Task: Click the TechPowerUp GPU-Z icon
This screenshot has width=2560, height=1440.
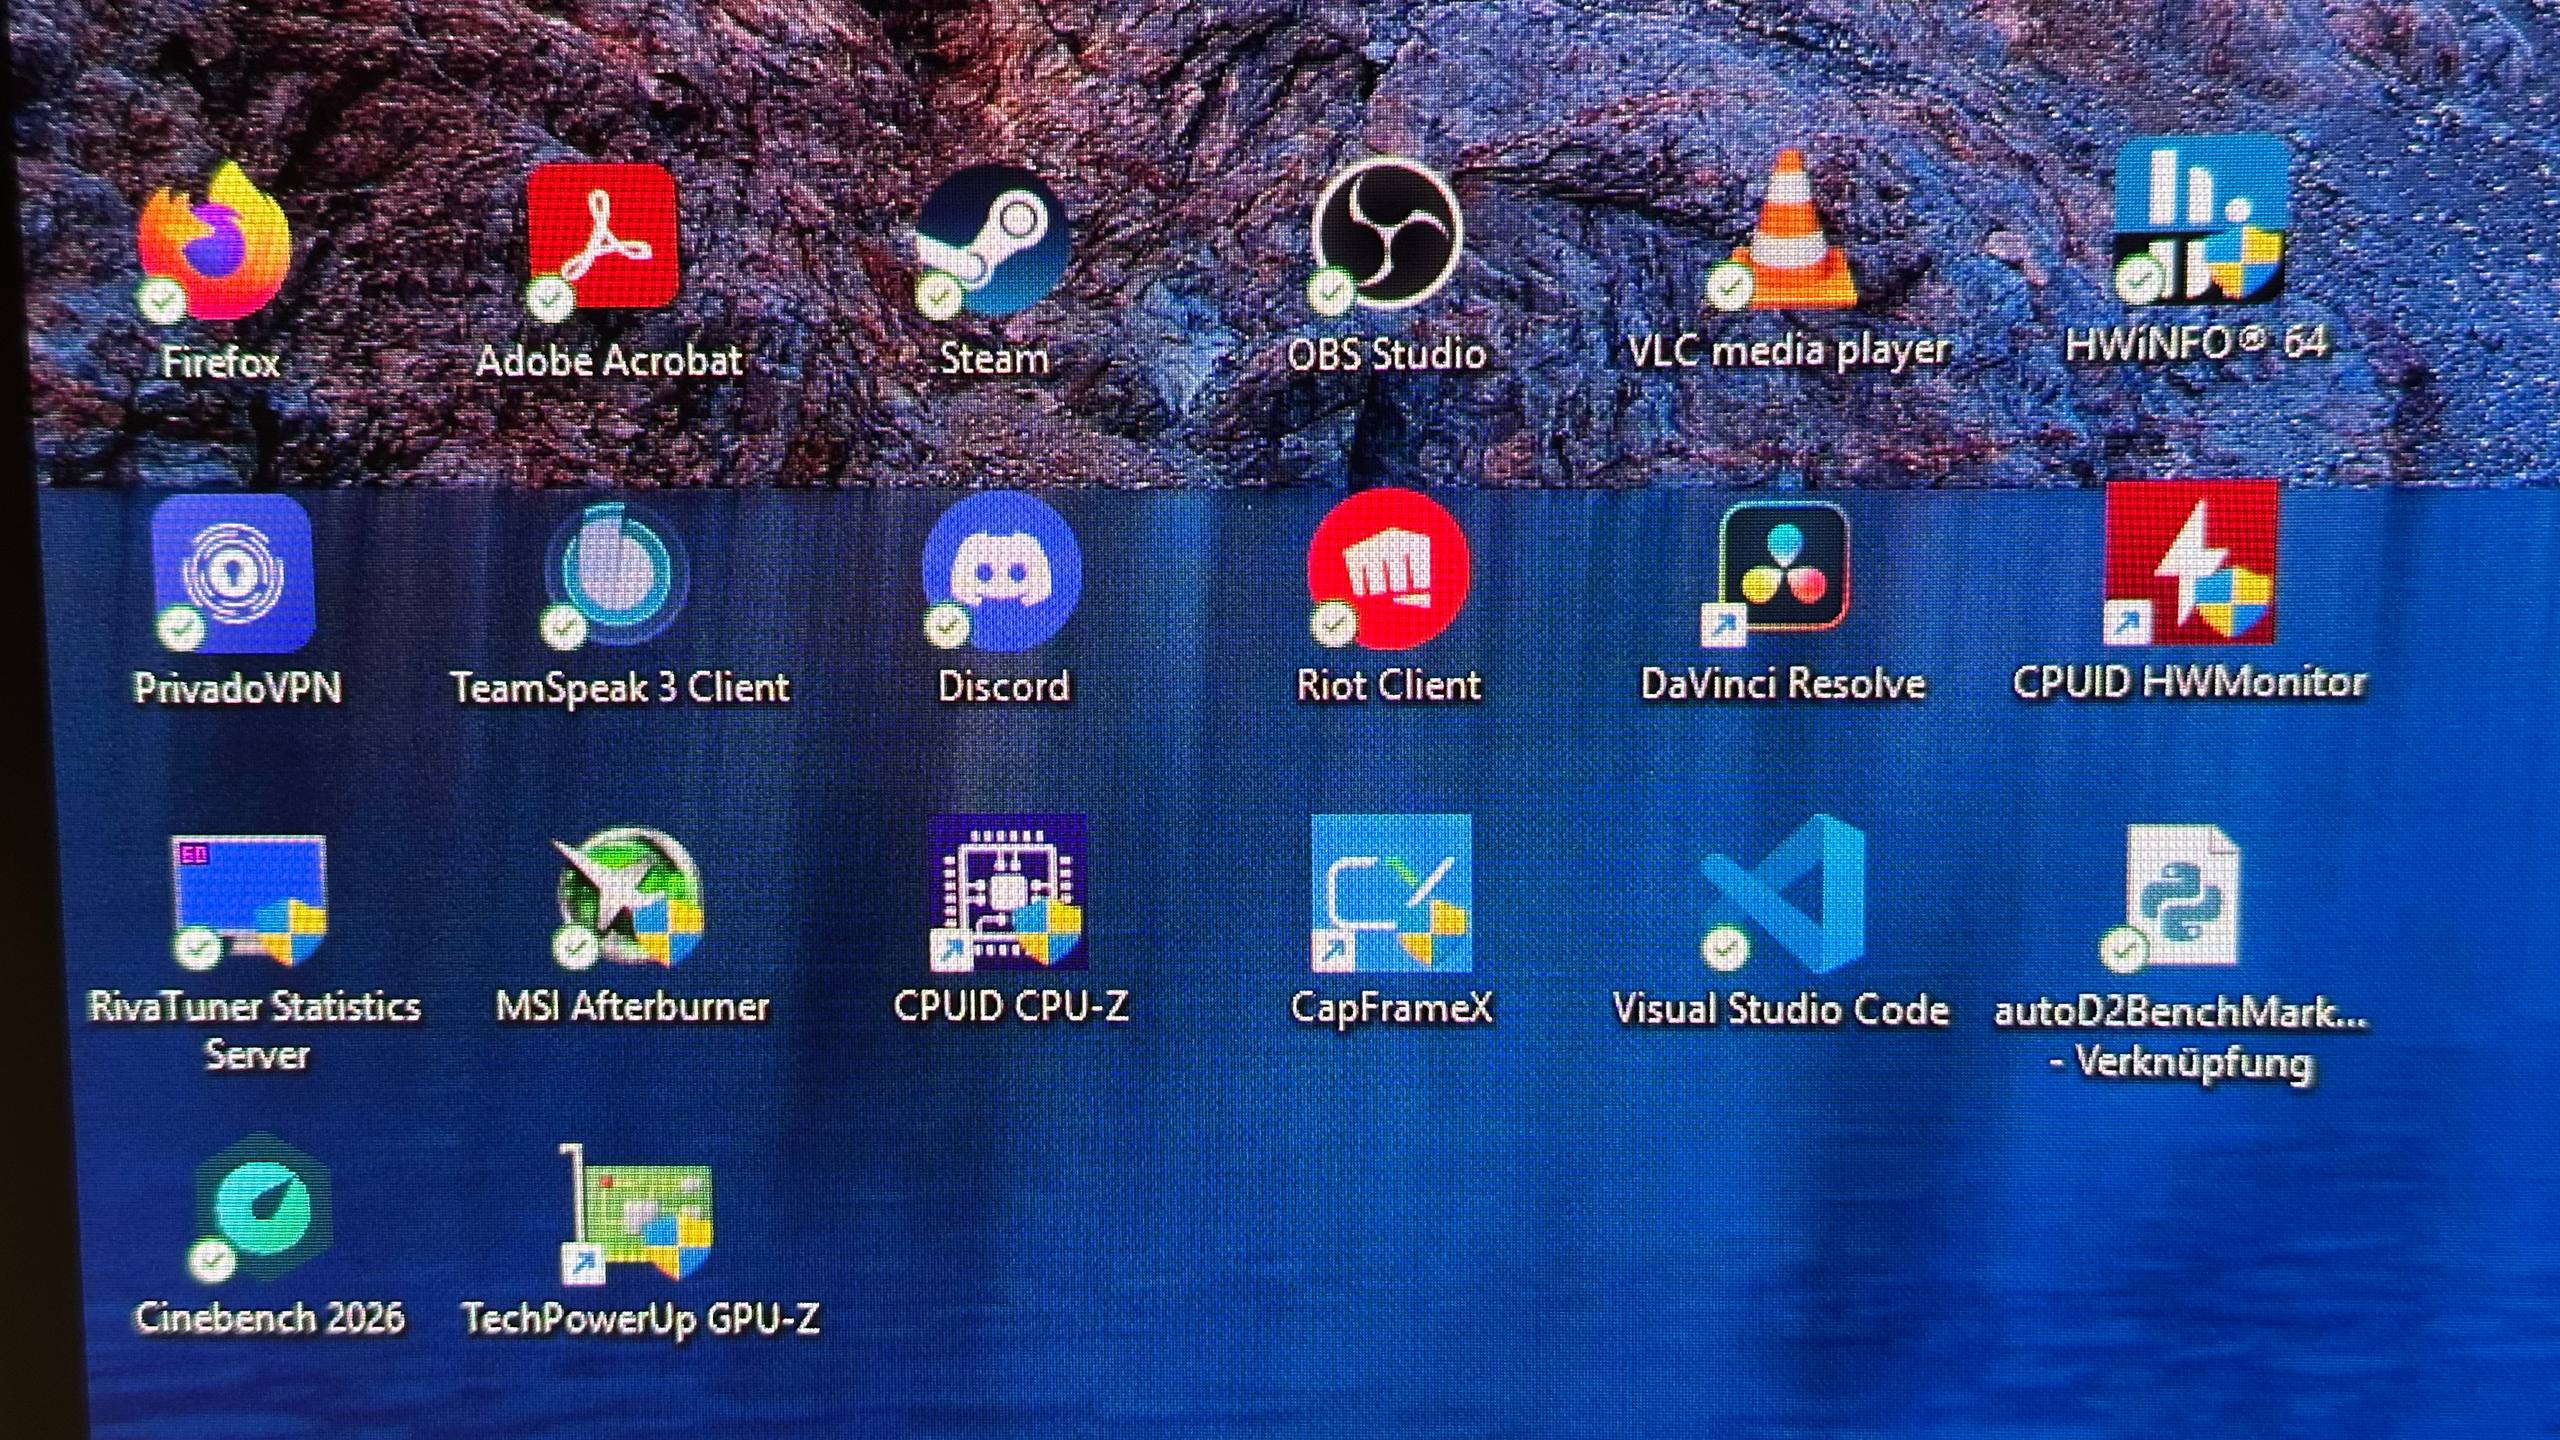Action: 640,1215
